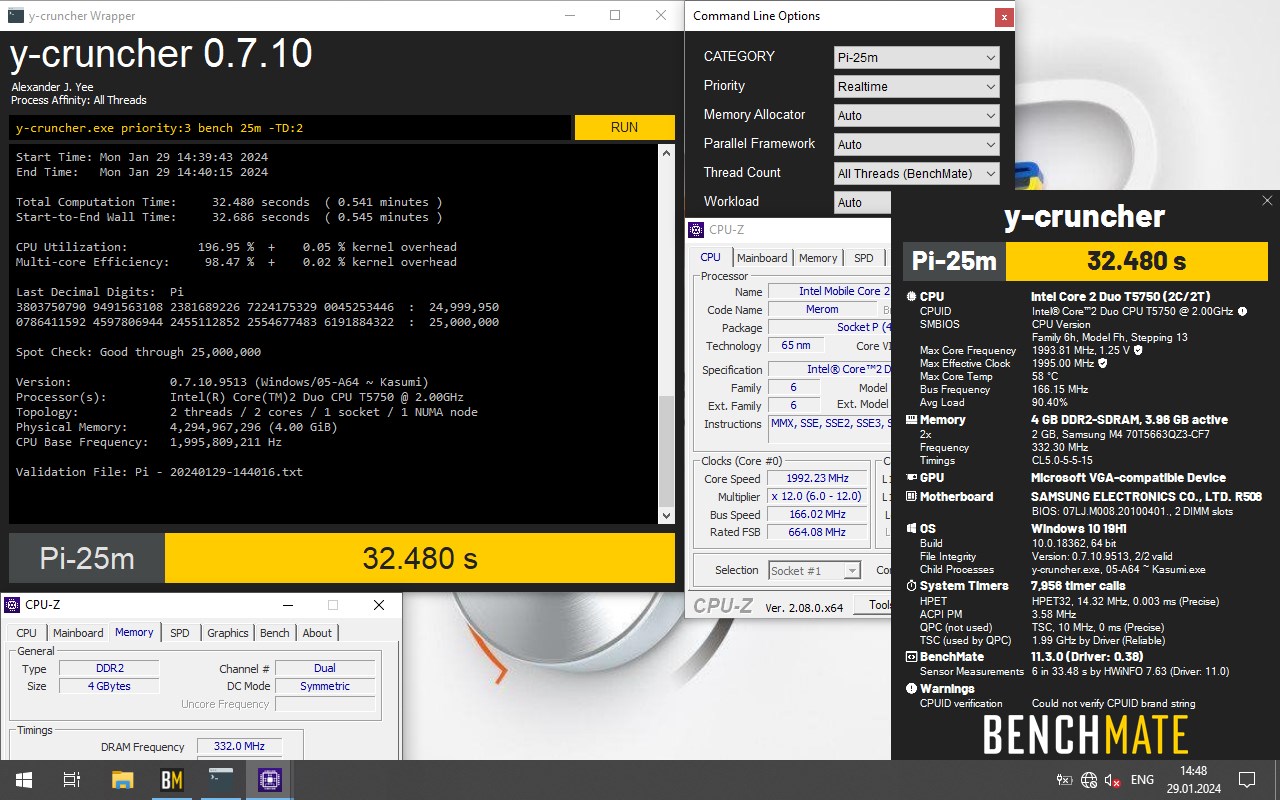Click Core Speed value 1992.23 MHz

(816, 479)
